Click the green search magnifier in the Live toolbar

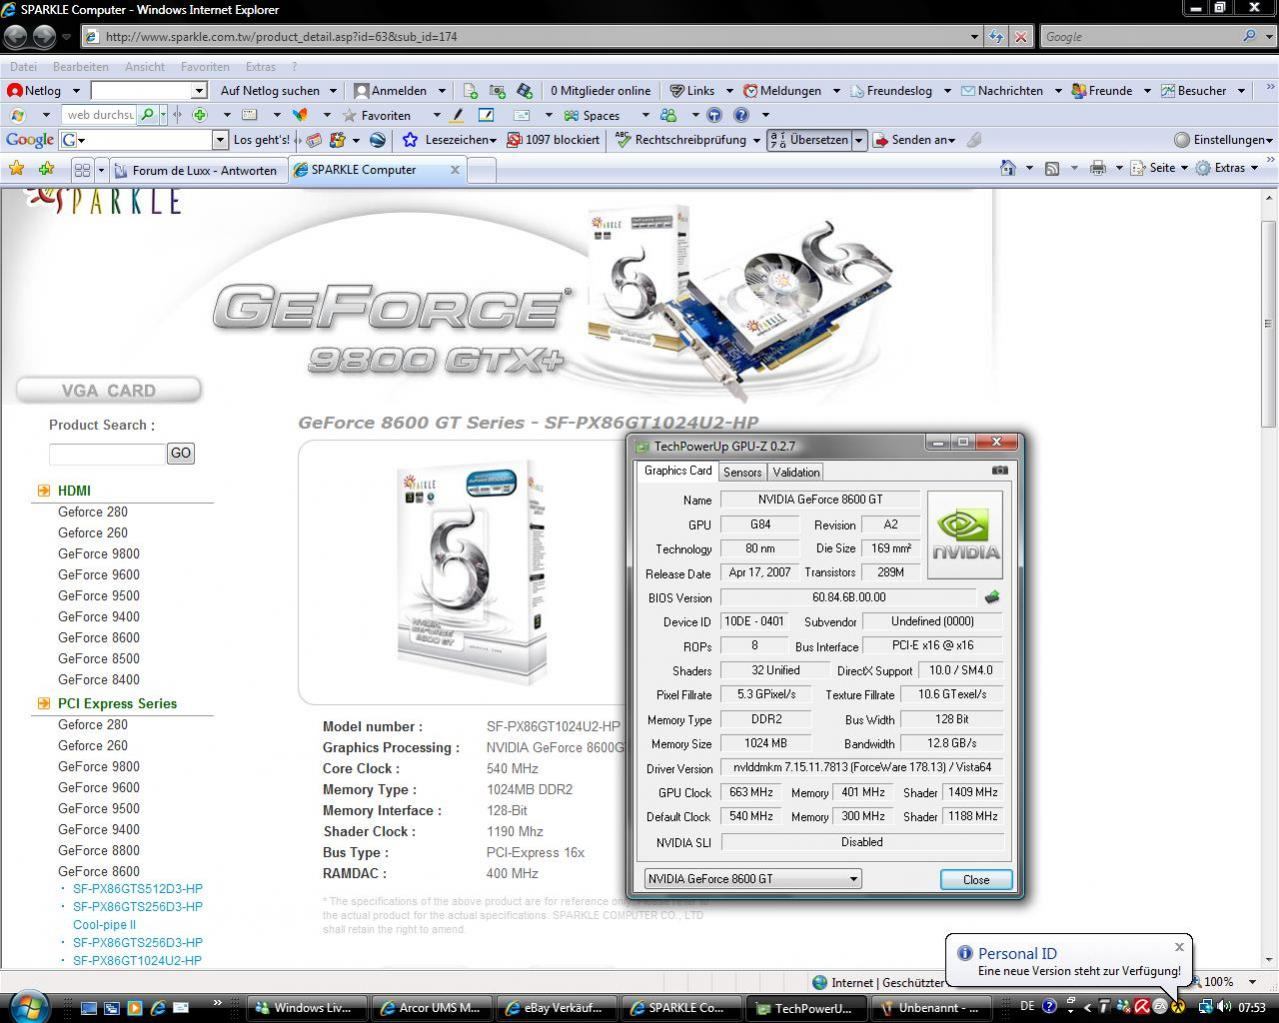[148, 115]
